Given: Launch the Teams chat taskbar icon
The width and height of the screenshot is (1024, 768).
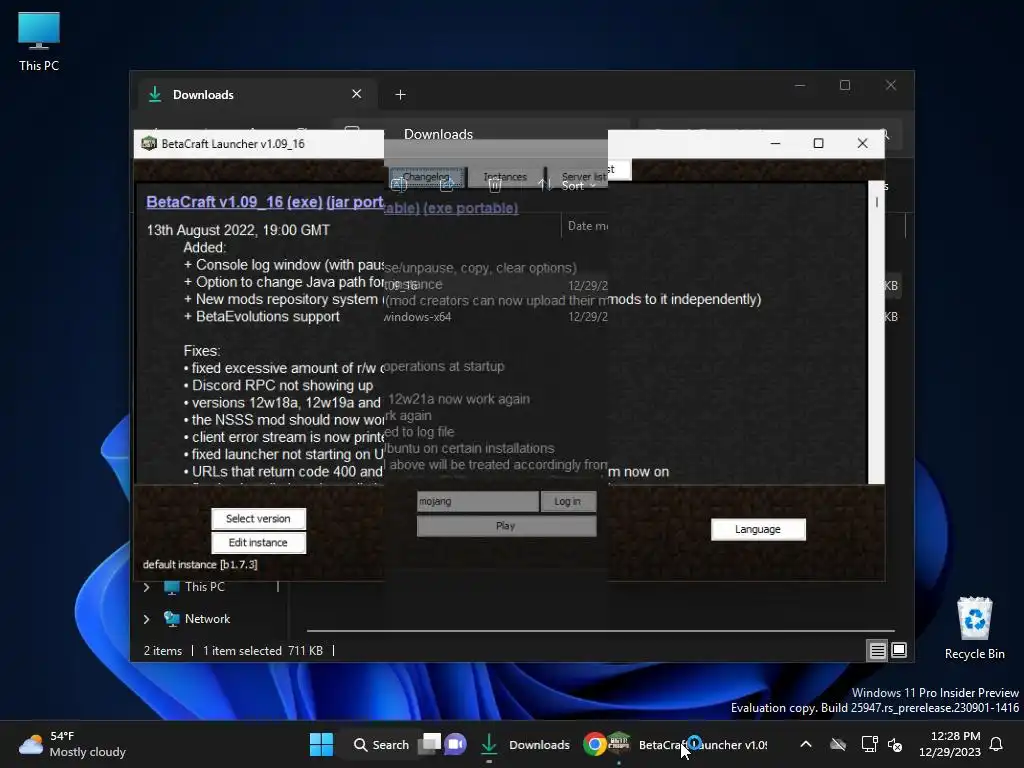Looking at the screenshot, I should [456, 744].
